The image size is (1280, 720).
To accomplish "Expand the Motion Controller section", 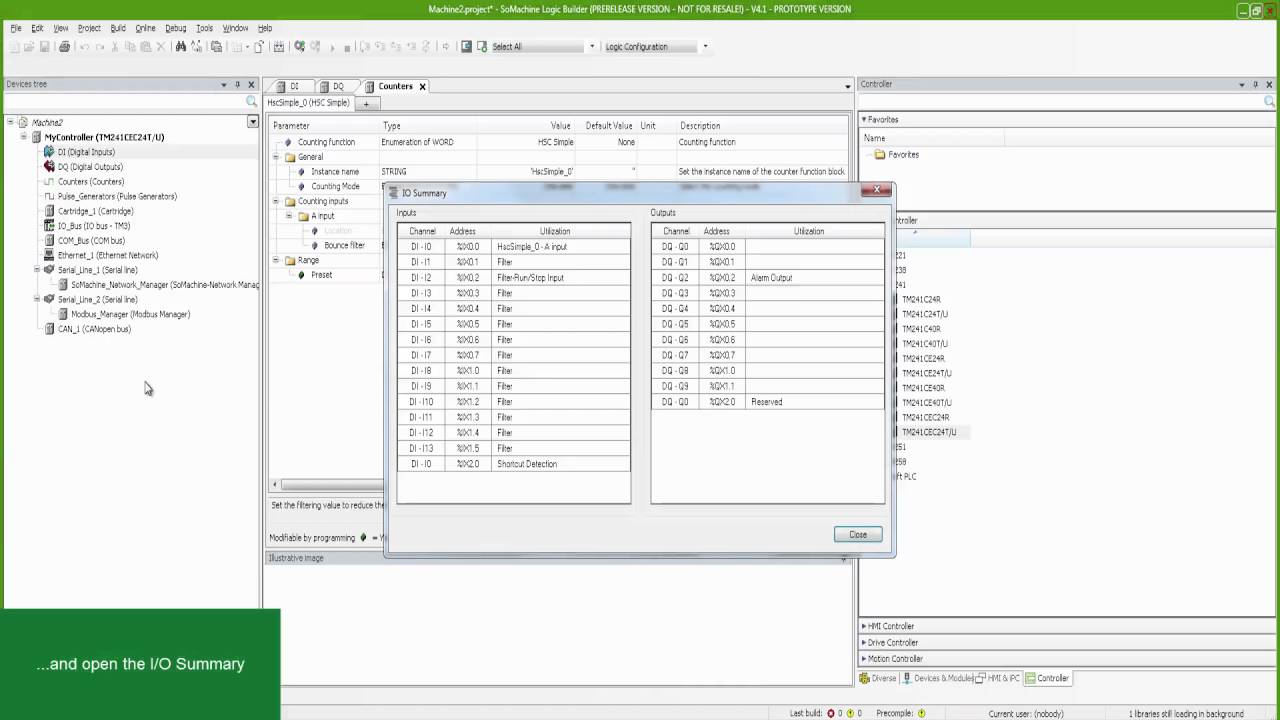I will click(864, 659).
